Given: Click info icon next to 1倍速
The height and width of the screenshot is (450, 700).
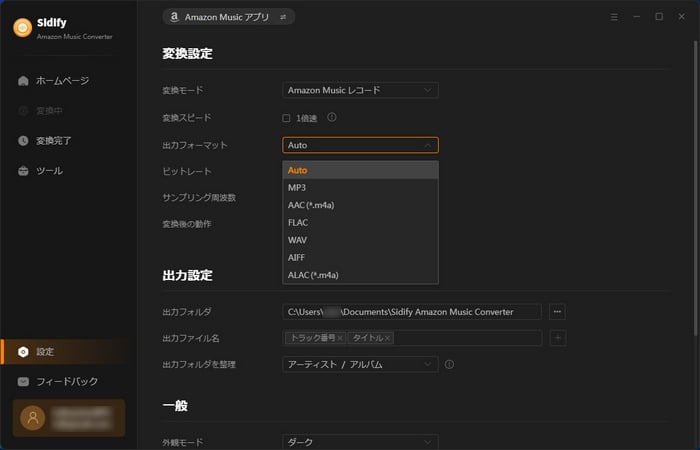Looking at the screenshot, I should [x=332, y=117].
